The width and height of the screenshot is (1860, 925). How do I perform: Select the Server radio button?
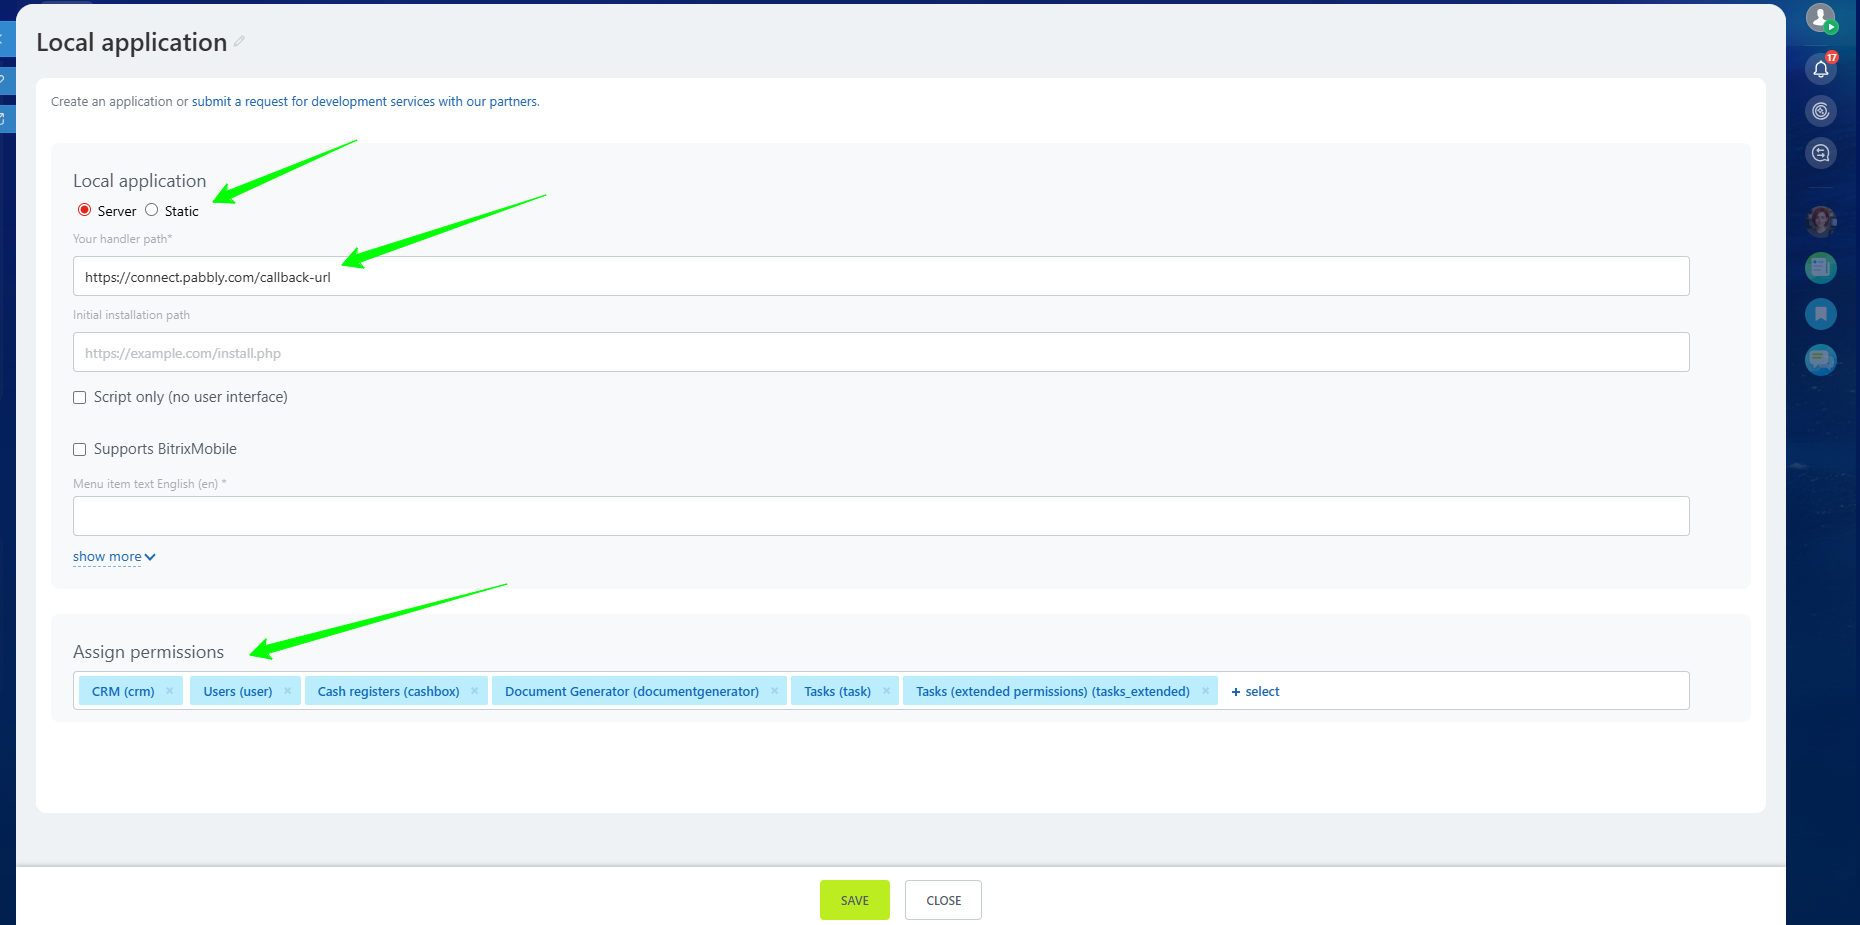85,210
